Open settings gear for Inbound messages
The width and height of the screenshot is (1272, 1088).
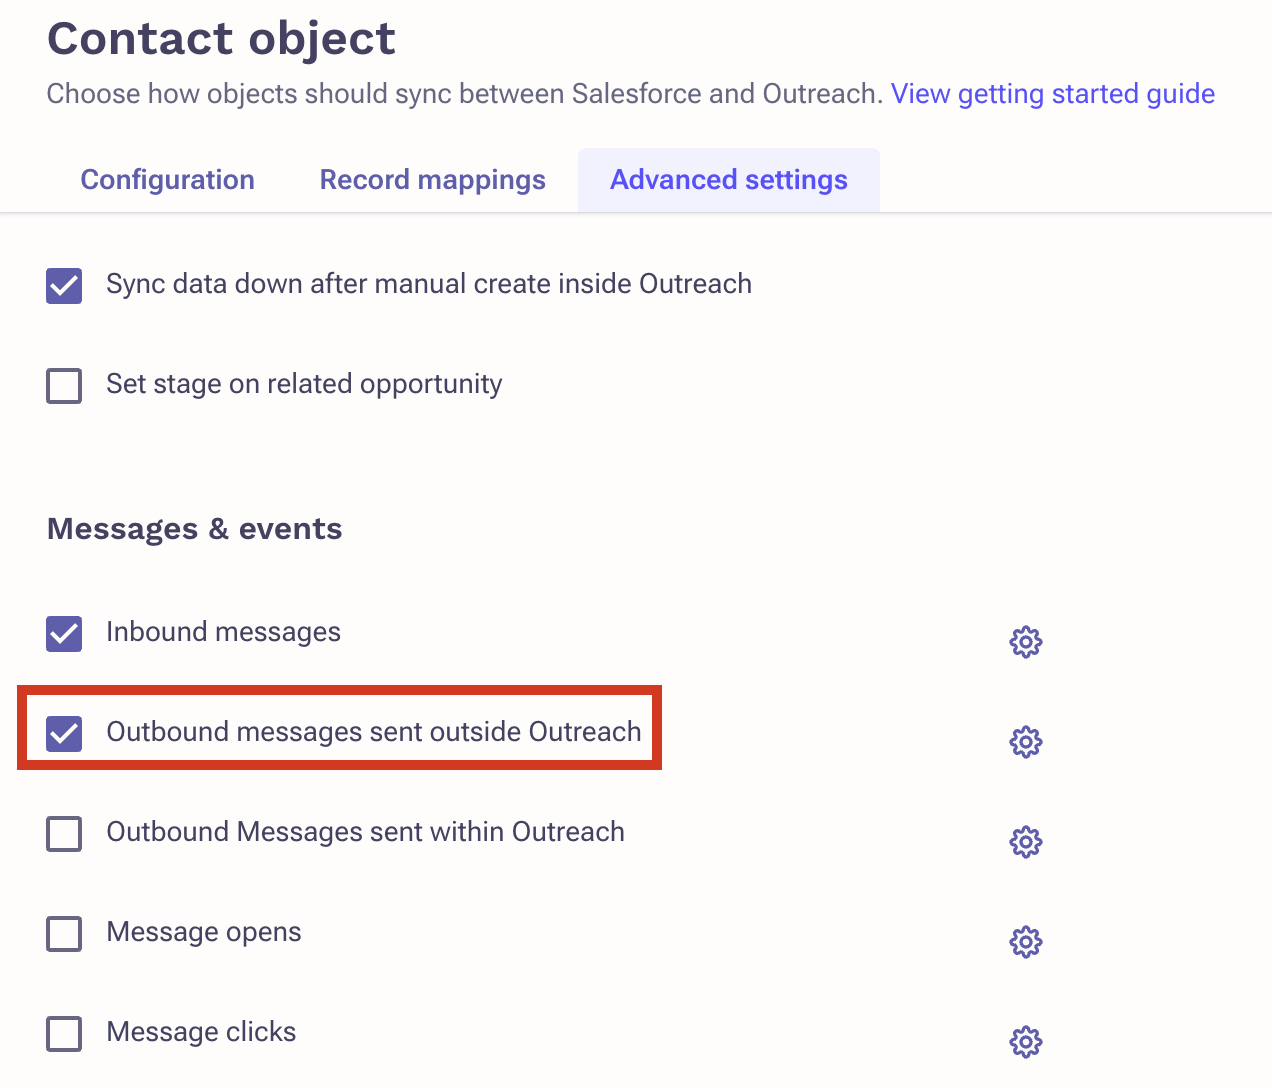pyautogui.click(x=1026, y=642)
